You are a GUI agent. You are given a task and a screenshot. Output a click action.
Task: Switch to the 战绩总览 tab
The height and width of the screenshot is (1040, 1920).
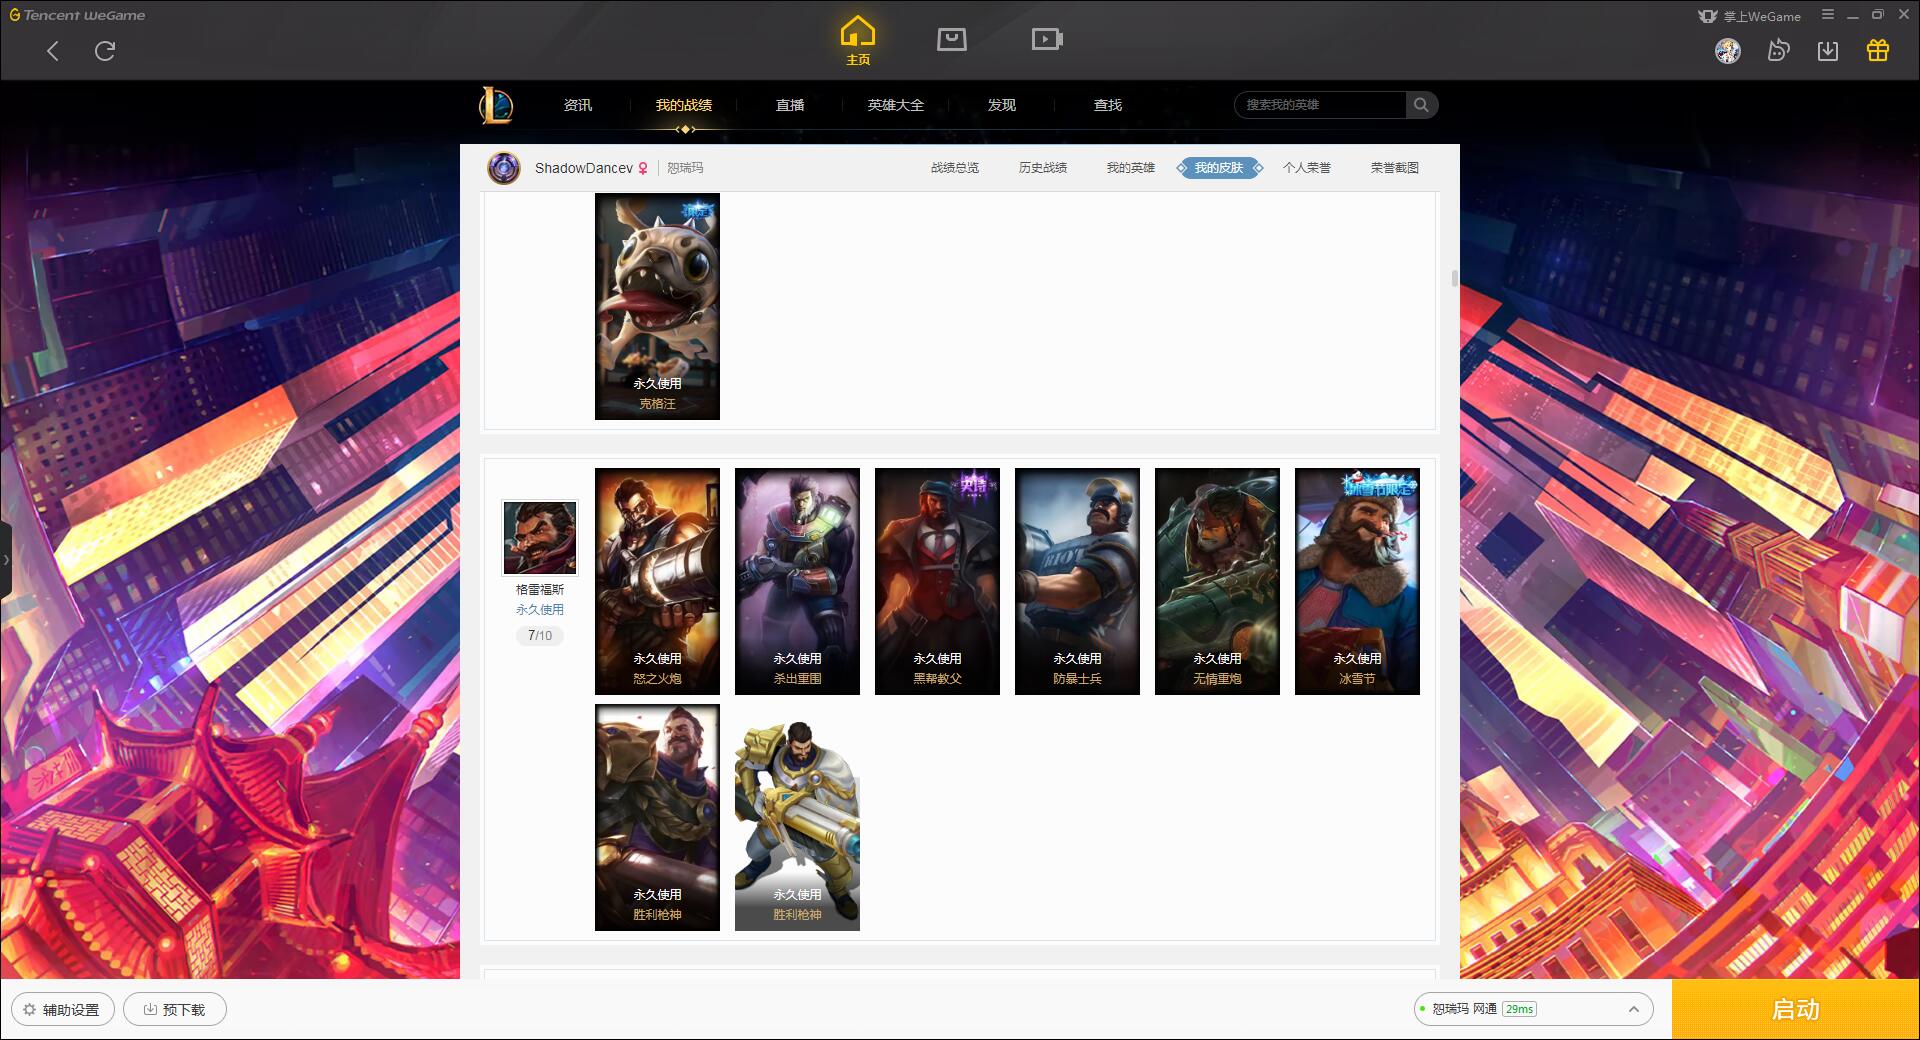coord(955,168)
